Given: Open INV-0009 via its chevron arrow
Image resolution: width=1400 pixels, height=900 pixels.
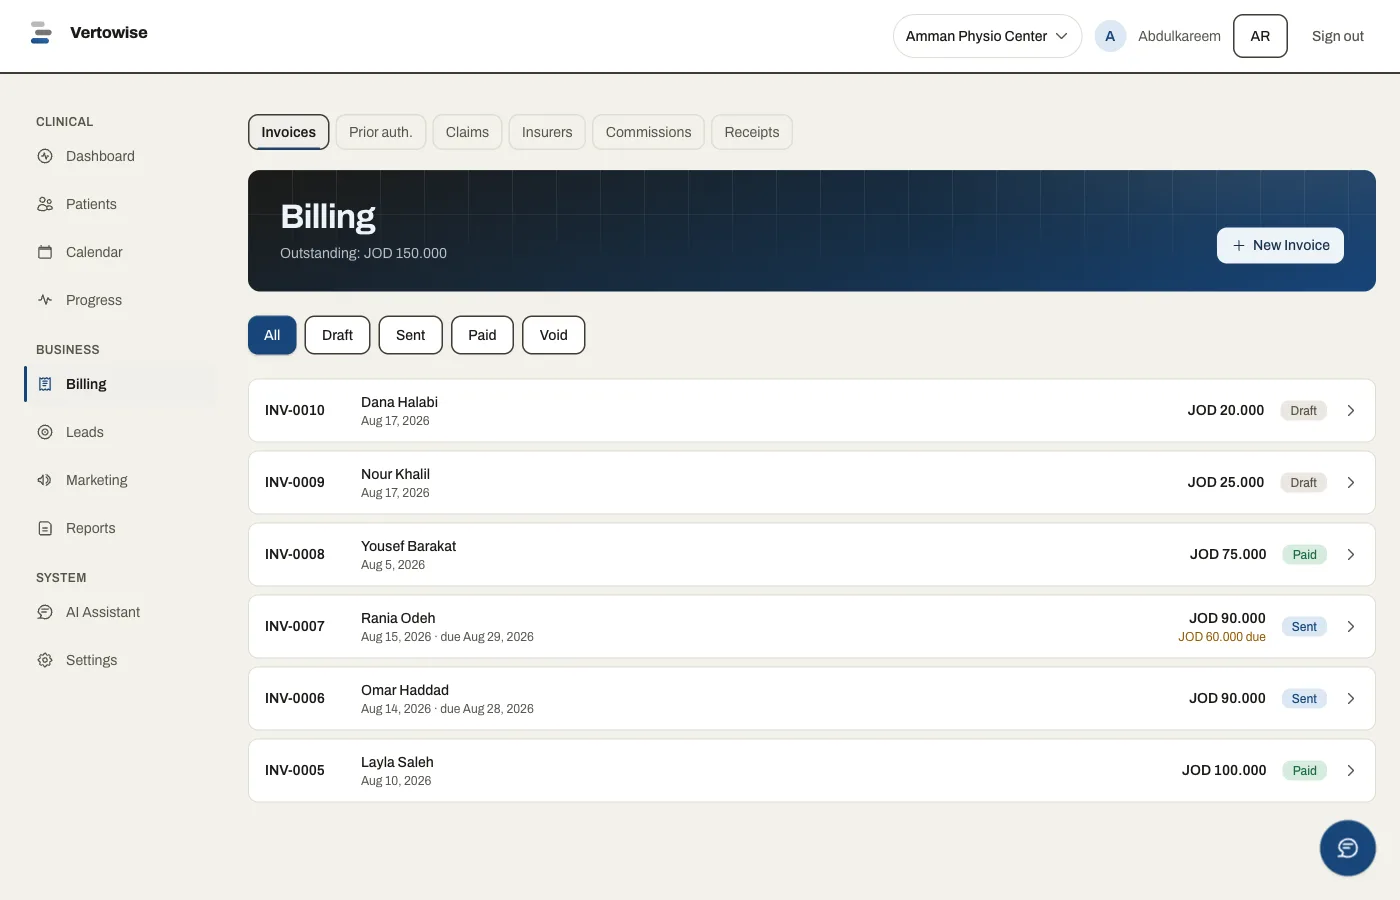Looking at the screenshot, I should point(1351,483).
